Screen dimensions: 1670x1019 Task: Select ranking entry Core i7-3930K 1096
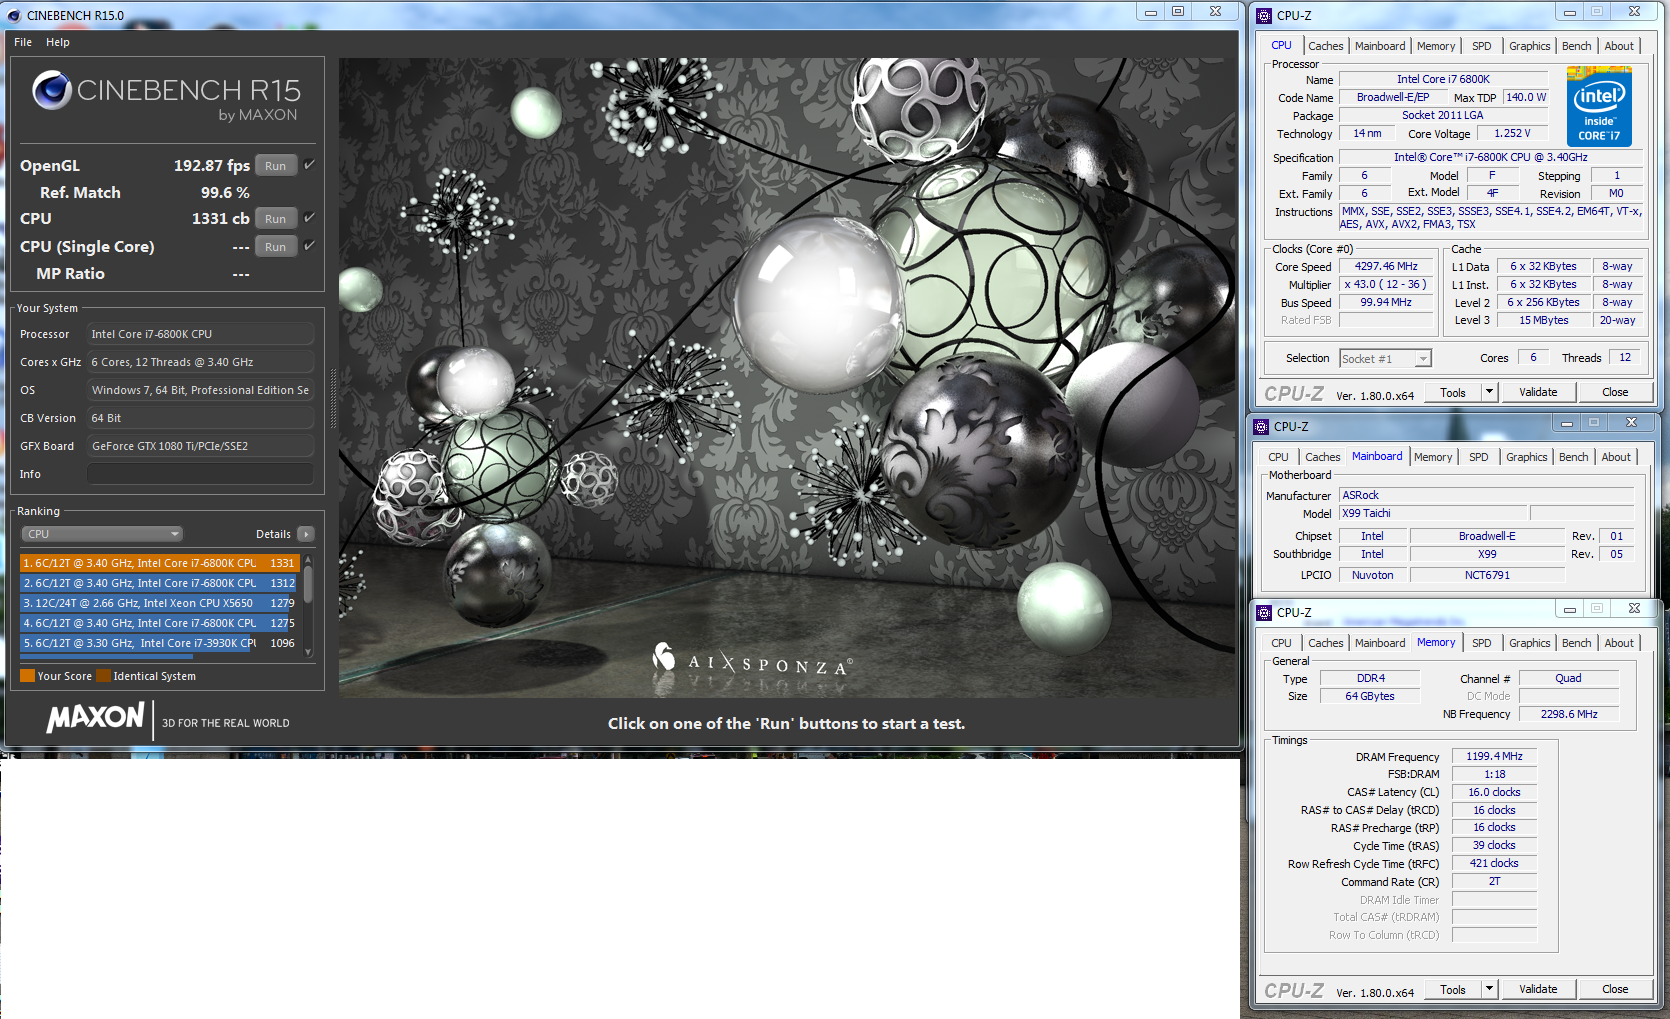[159, 643]
